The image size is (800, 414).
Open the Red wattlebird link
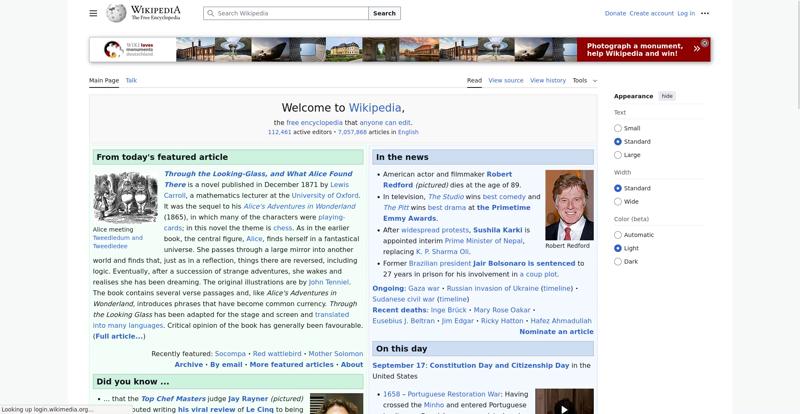[x=277, y=353]
